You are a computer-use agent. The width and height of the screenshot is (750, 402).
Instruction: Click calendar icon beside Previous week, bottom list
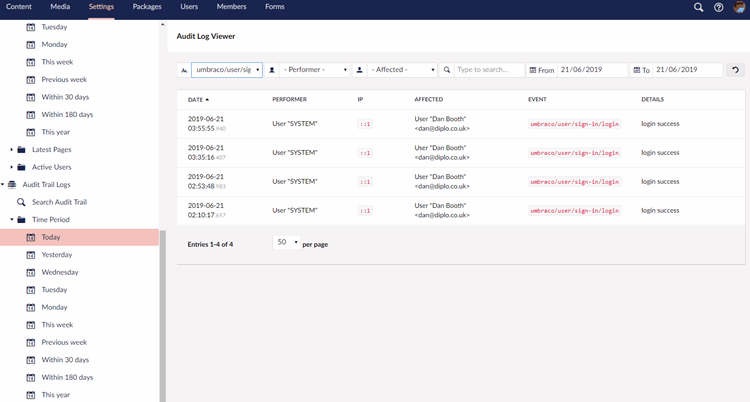(31, 343)
